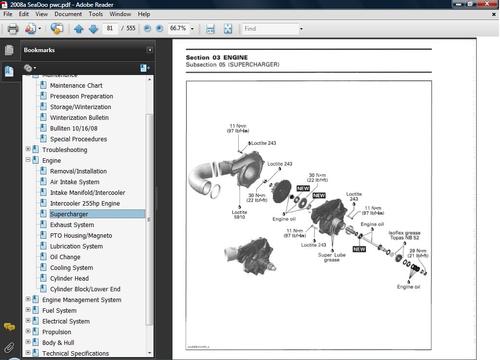The width and height of the screenshot is (500, 360).
Task: Expand the Propulsion bookmark
Action: click(x=28, y=331)
